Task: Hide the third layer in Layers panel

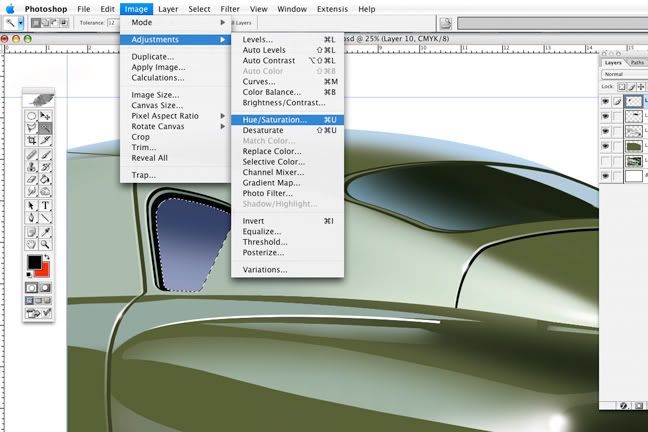Action: point(605,131)
